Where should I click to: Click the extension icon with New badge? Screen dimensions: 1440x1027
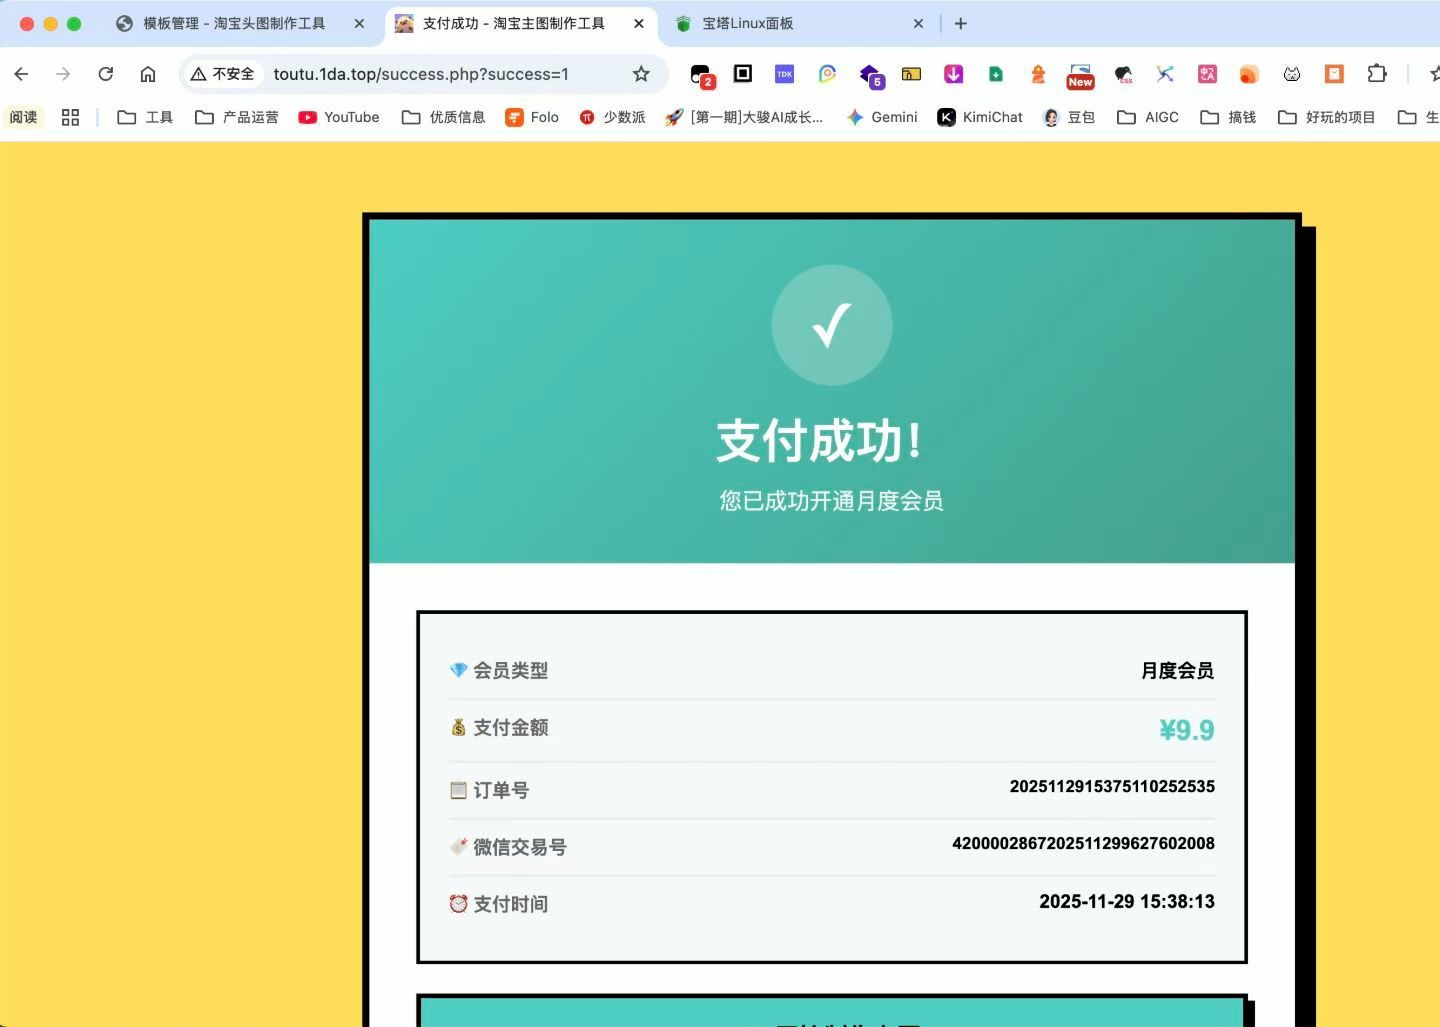(1080, 74)
